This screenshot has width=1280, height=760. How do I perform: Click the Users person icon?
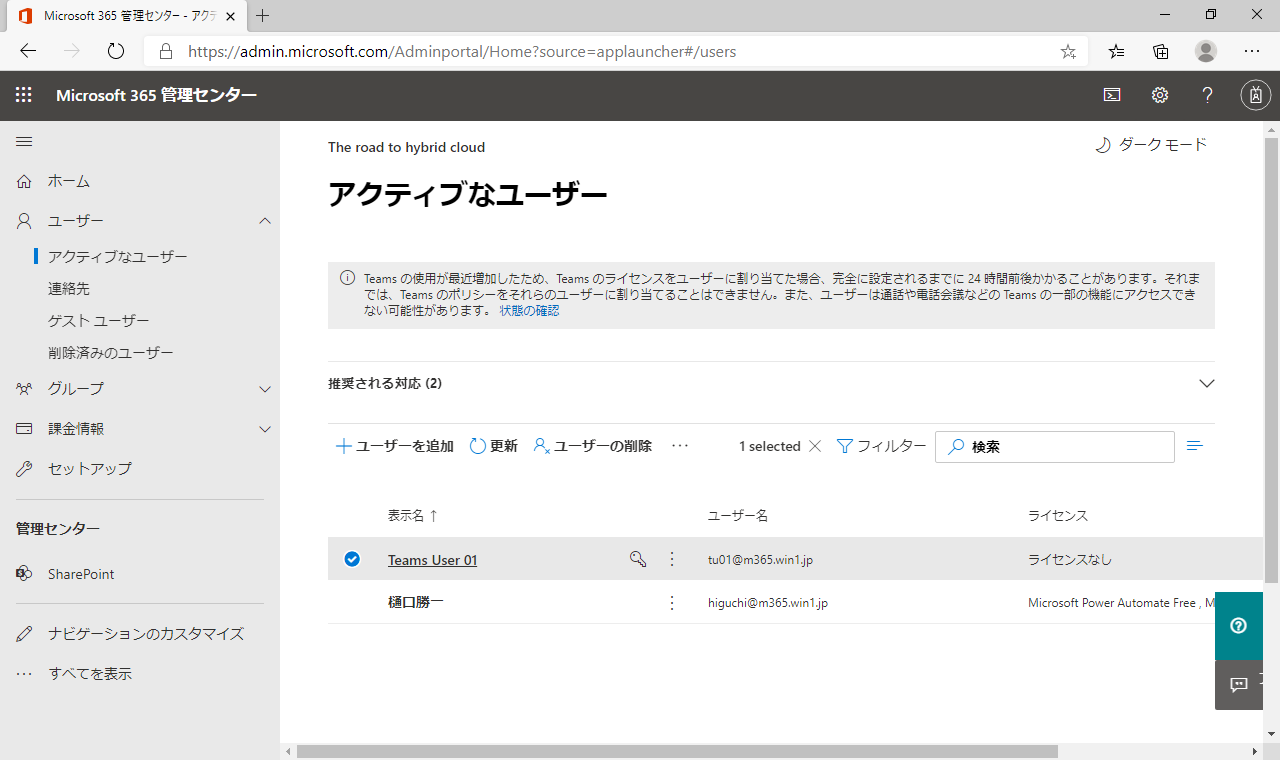[25, 221]
